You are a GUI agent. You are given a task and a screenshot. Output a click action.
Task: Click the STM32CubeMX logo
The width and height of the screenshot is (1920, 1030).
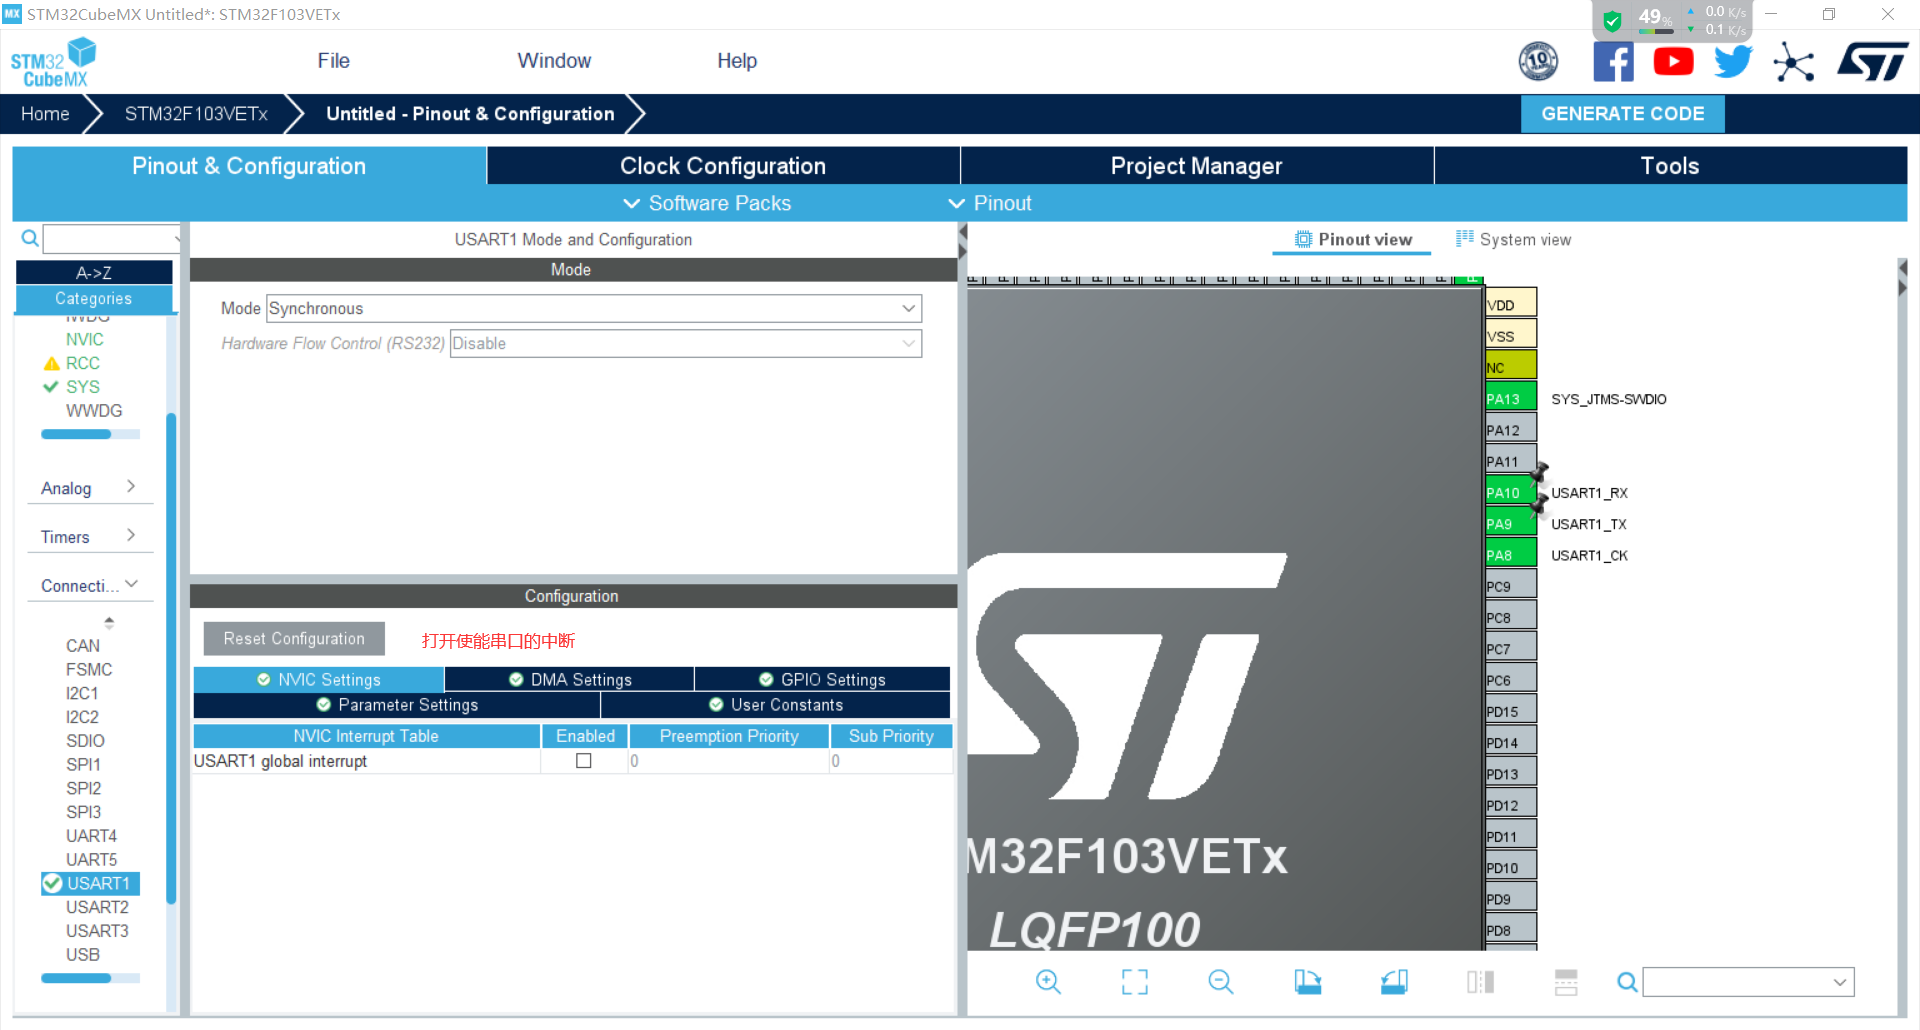tap(54, 62)
